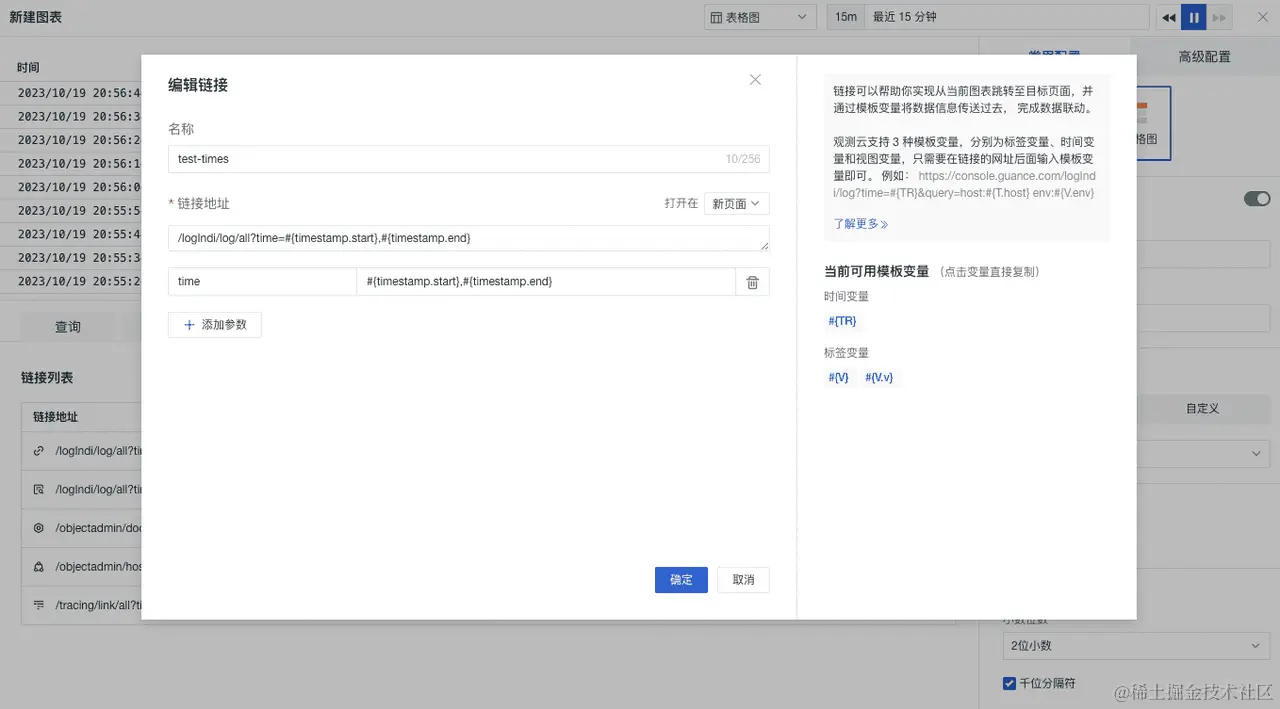Screen dimensions: 1280x709
Task: Open the 表格图 chart type dropdown
Action: (760, 17)
